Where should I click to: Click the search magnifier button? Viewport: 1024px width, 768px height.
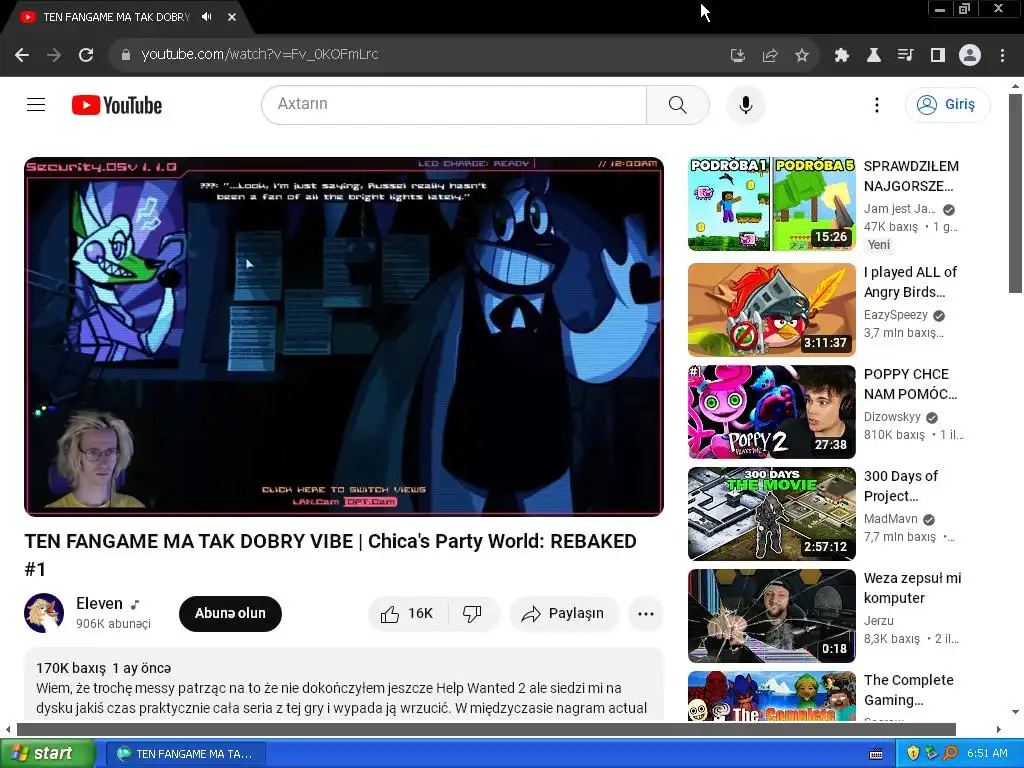(x=678, y=104)
